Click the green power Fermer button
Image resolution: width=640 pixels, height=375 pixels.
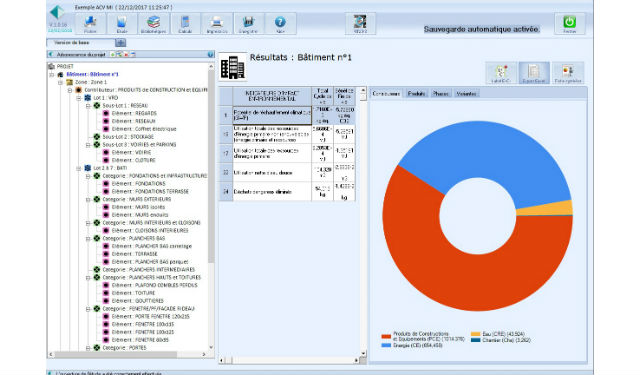(569, 24)
